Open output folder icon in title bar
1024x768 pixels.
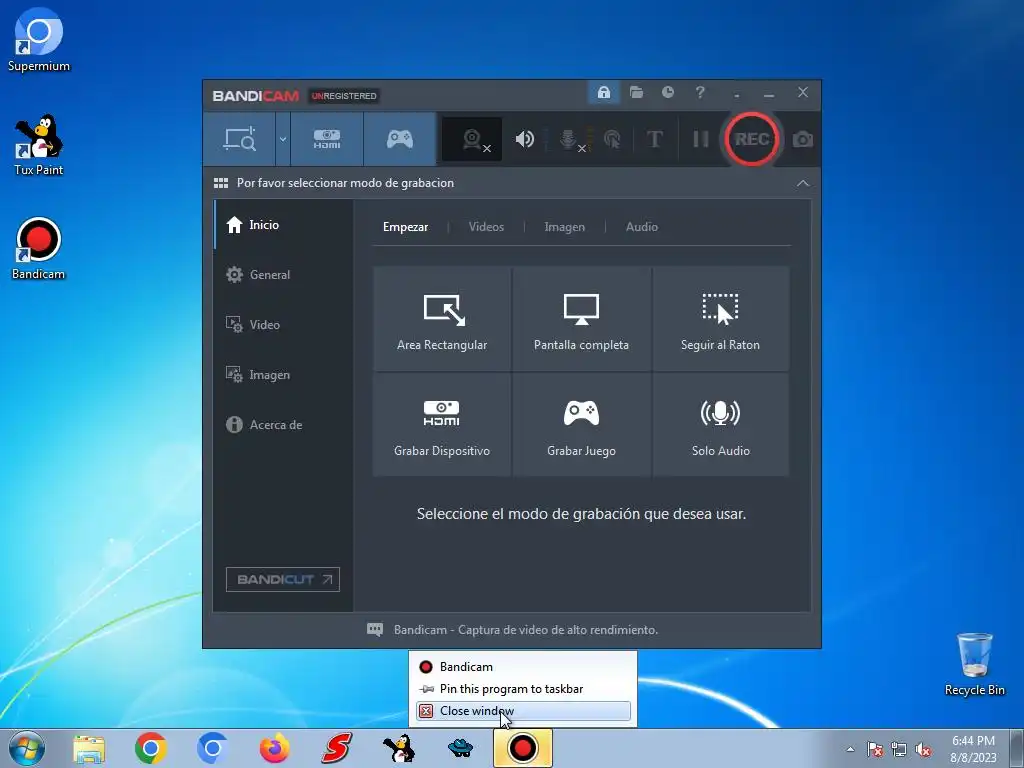636,92
